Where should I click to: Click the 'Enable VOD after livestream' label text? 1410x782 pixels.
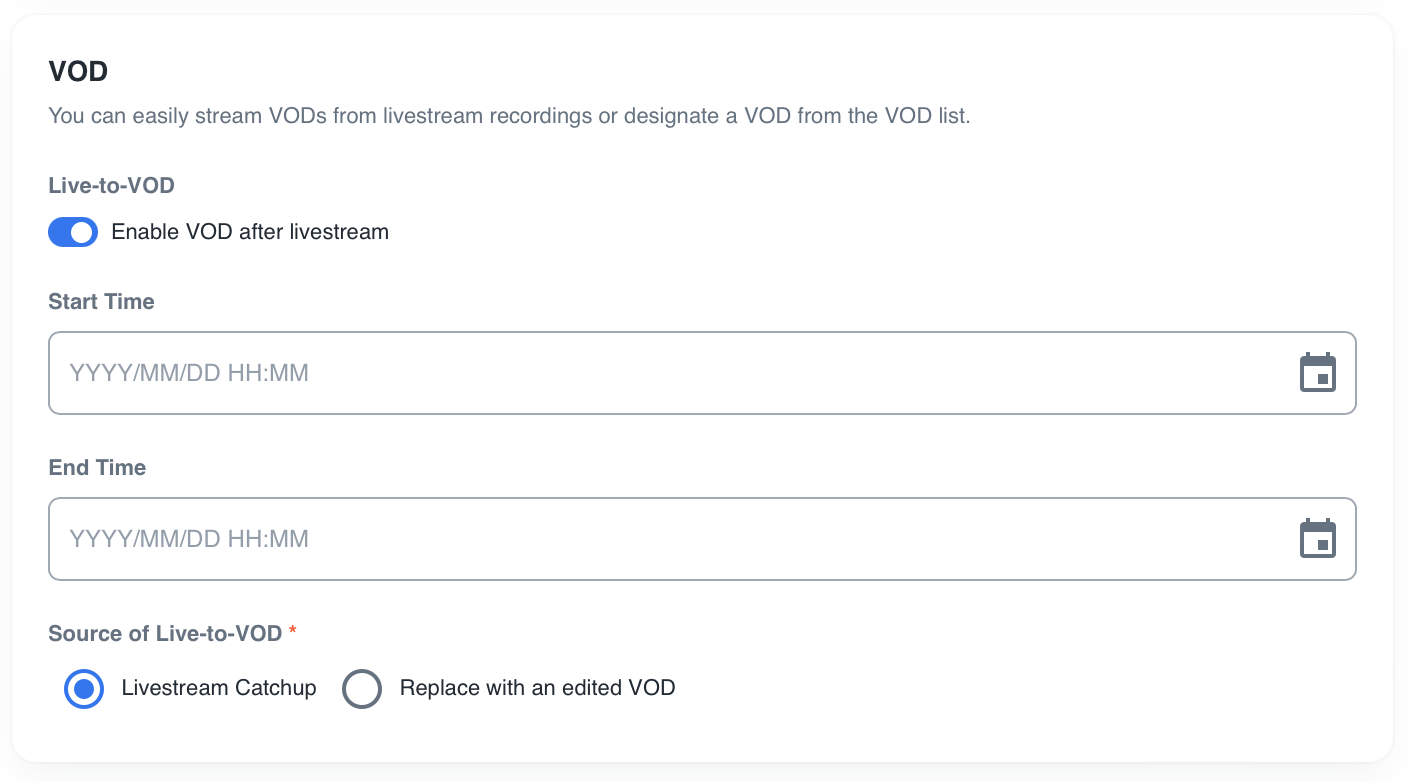point(250,232)
